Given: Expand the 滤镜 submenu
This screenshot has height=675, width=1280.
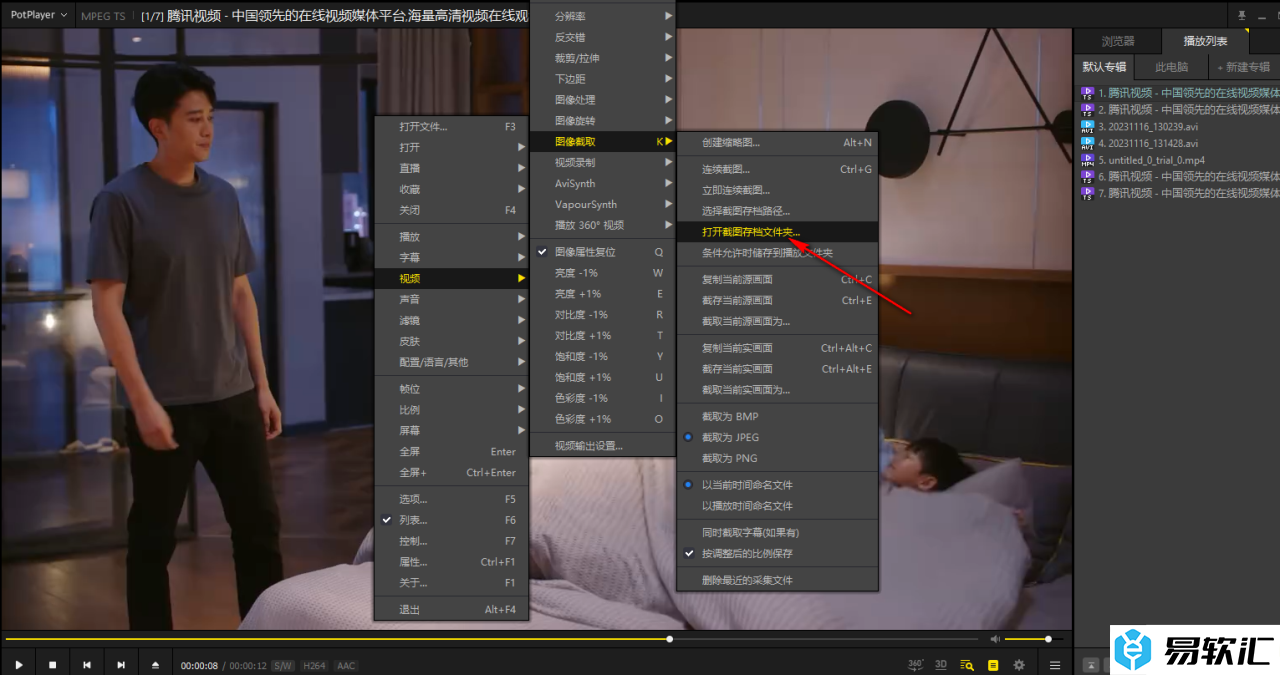Looking at the screenshot, I should coord(451,320).
